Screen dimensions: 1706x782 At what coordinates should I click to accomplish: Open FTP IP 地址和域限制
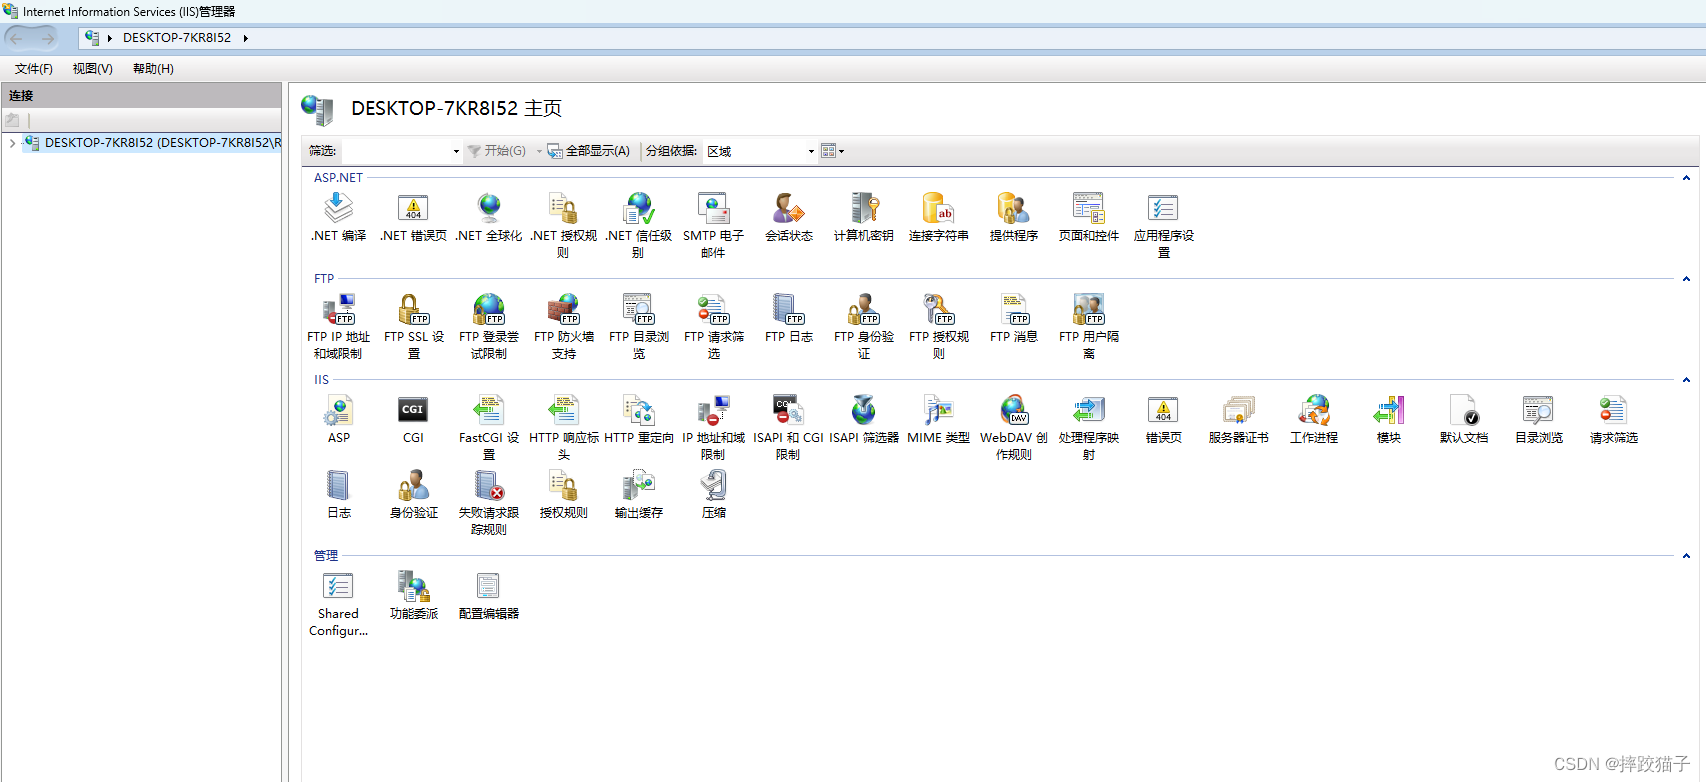pyautogui.click(x=338, y=326)
